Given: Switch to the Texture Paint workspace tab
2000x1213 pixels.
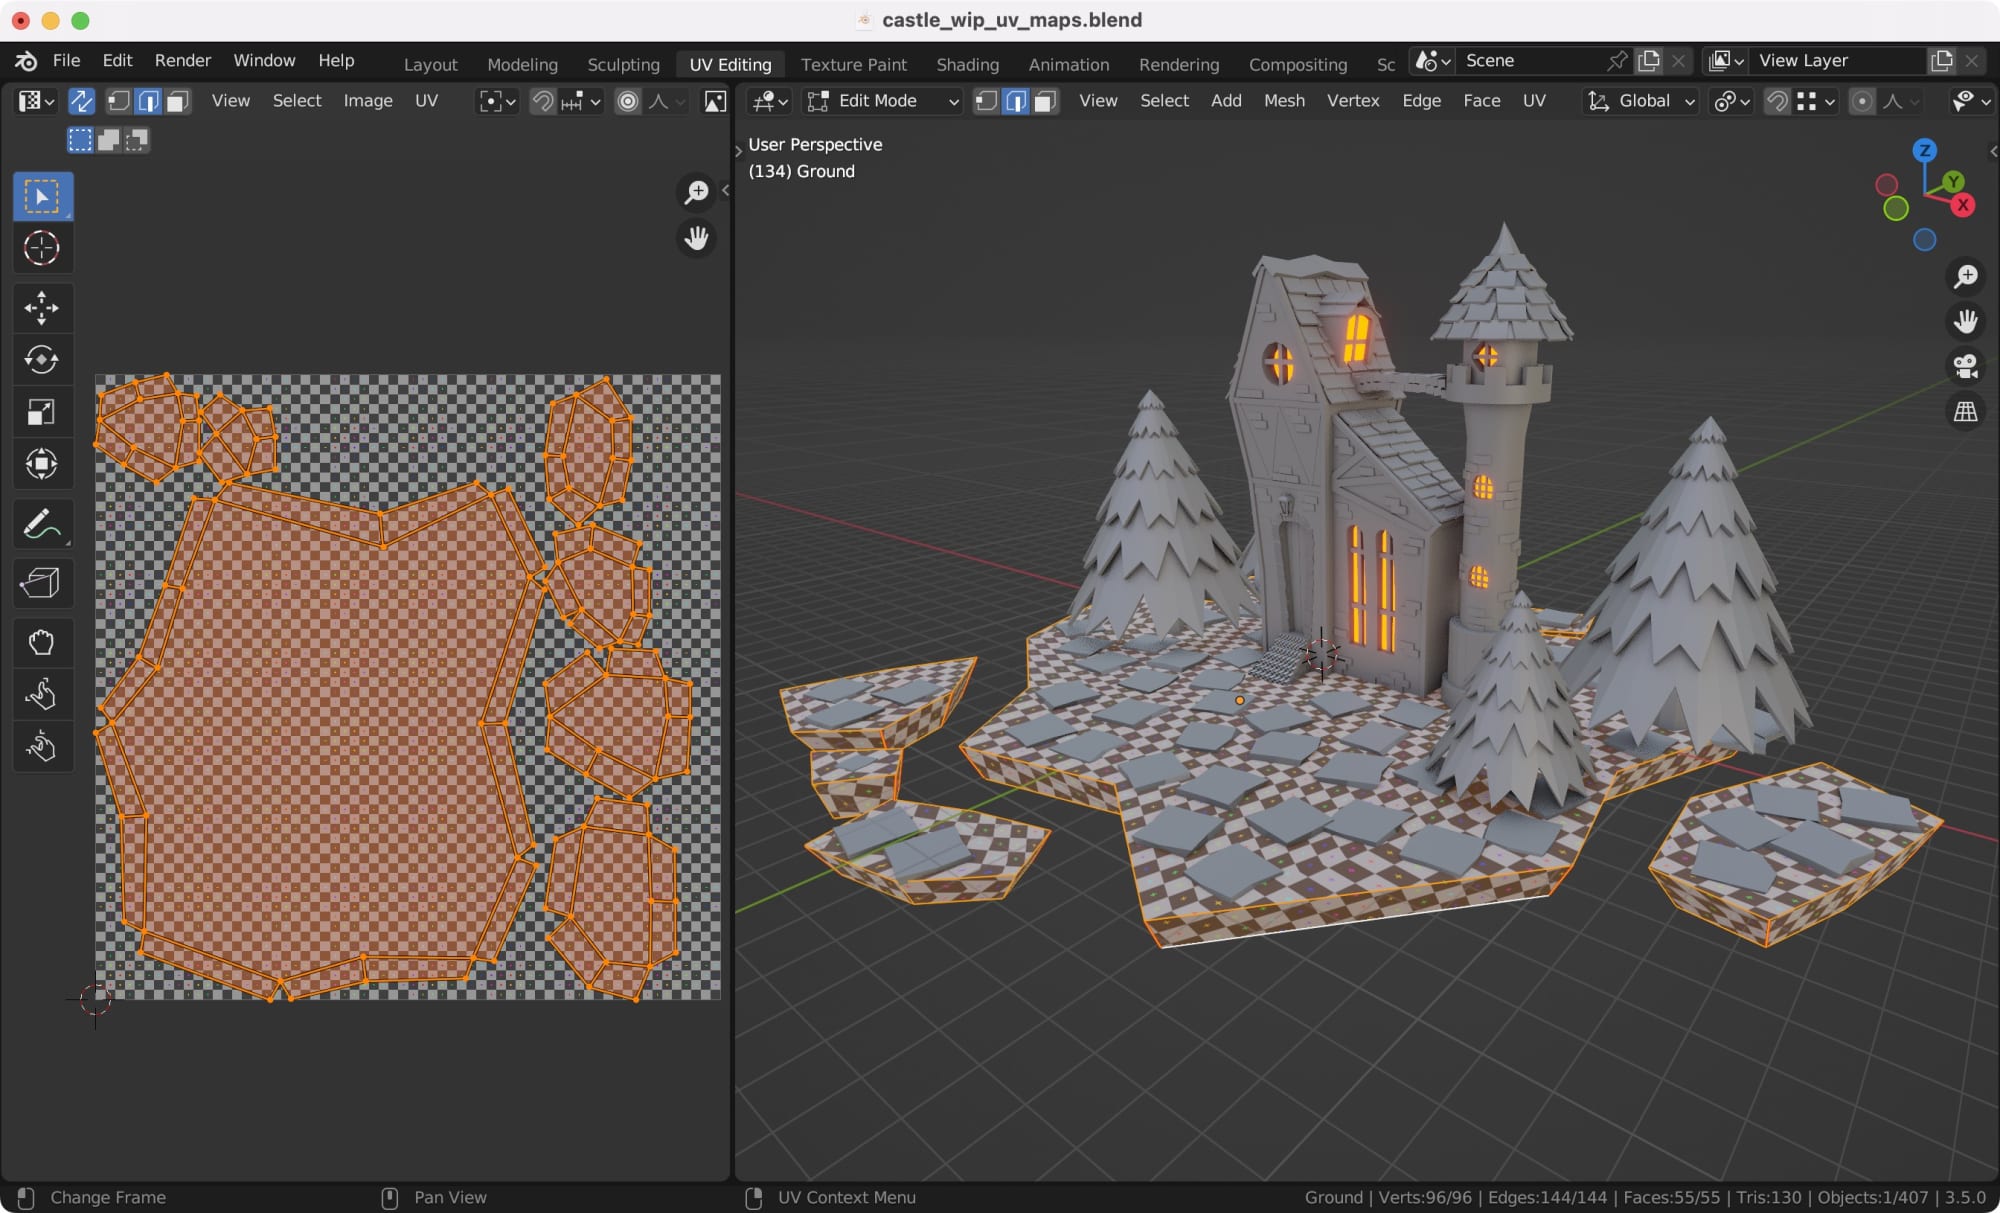Looking at the screenshot, I should point(853,64).
